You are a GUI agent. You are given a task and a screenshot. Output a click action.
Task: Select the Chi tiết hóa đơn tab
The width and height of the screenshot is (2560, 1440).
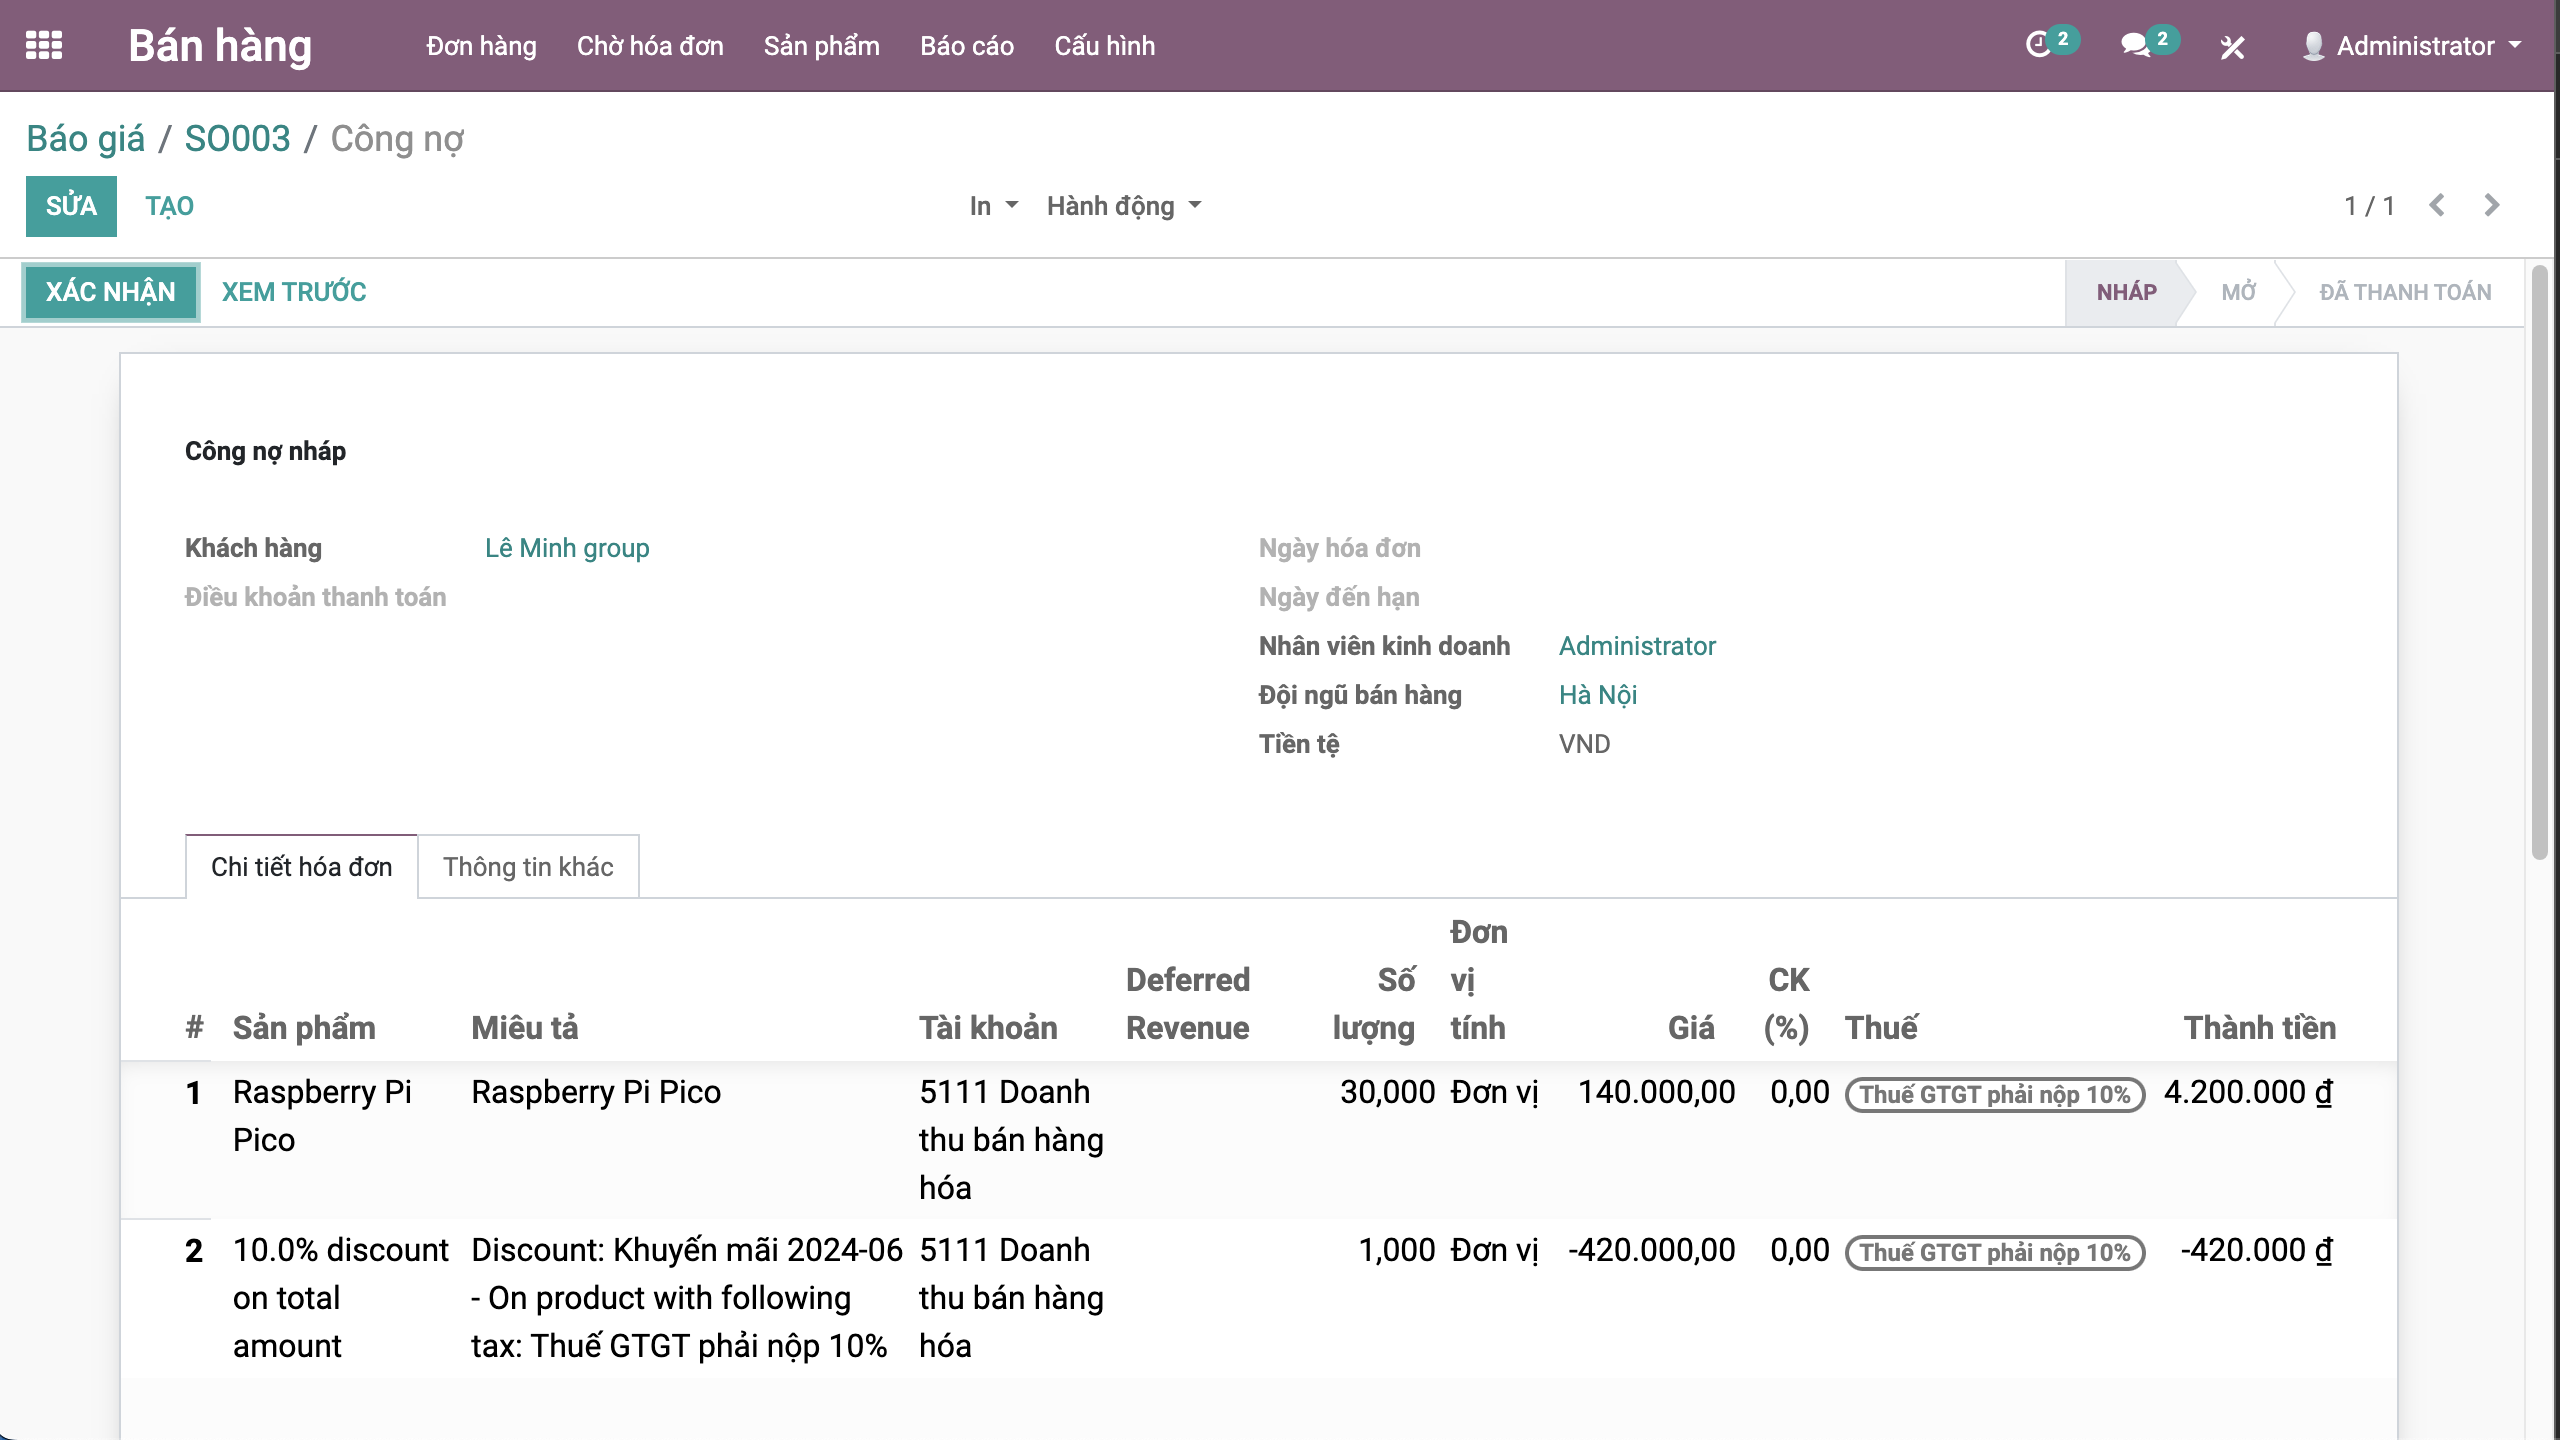[301, 867]
